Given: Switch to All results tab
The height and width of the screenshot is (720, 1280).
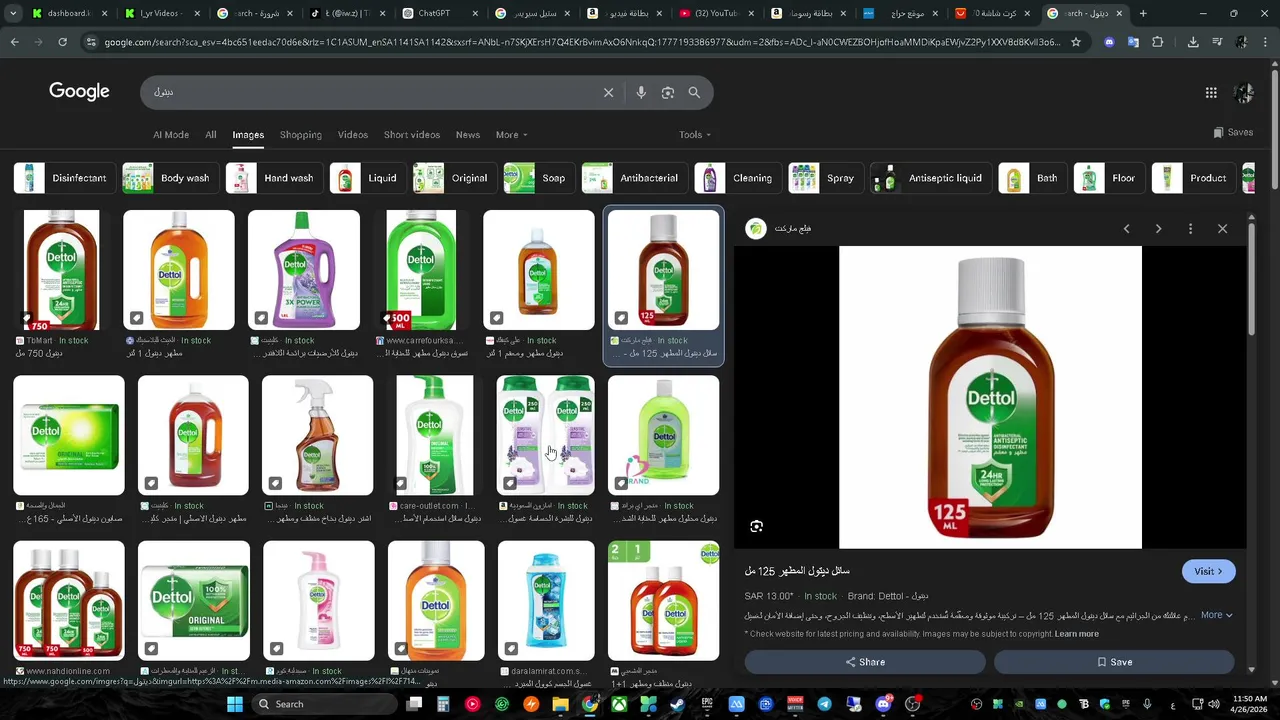Looking at the screenshot, I should [x=210, y=135].
